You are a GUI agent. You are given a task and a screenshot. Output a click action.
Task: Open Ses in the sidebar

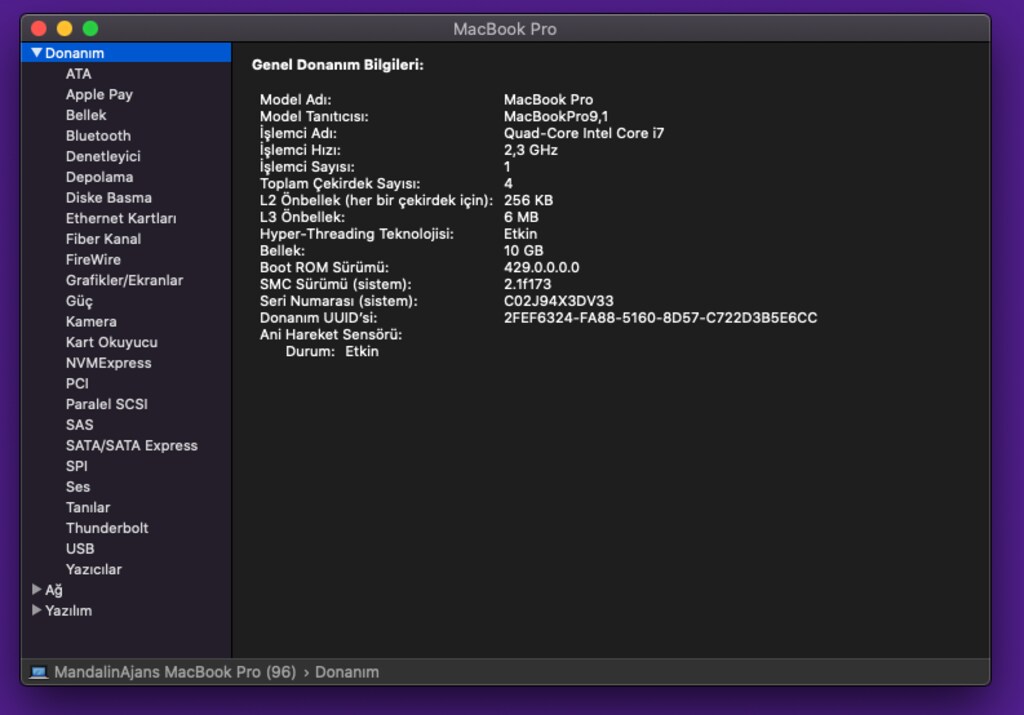tap(78, 487)
